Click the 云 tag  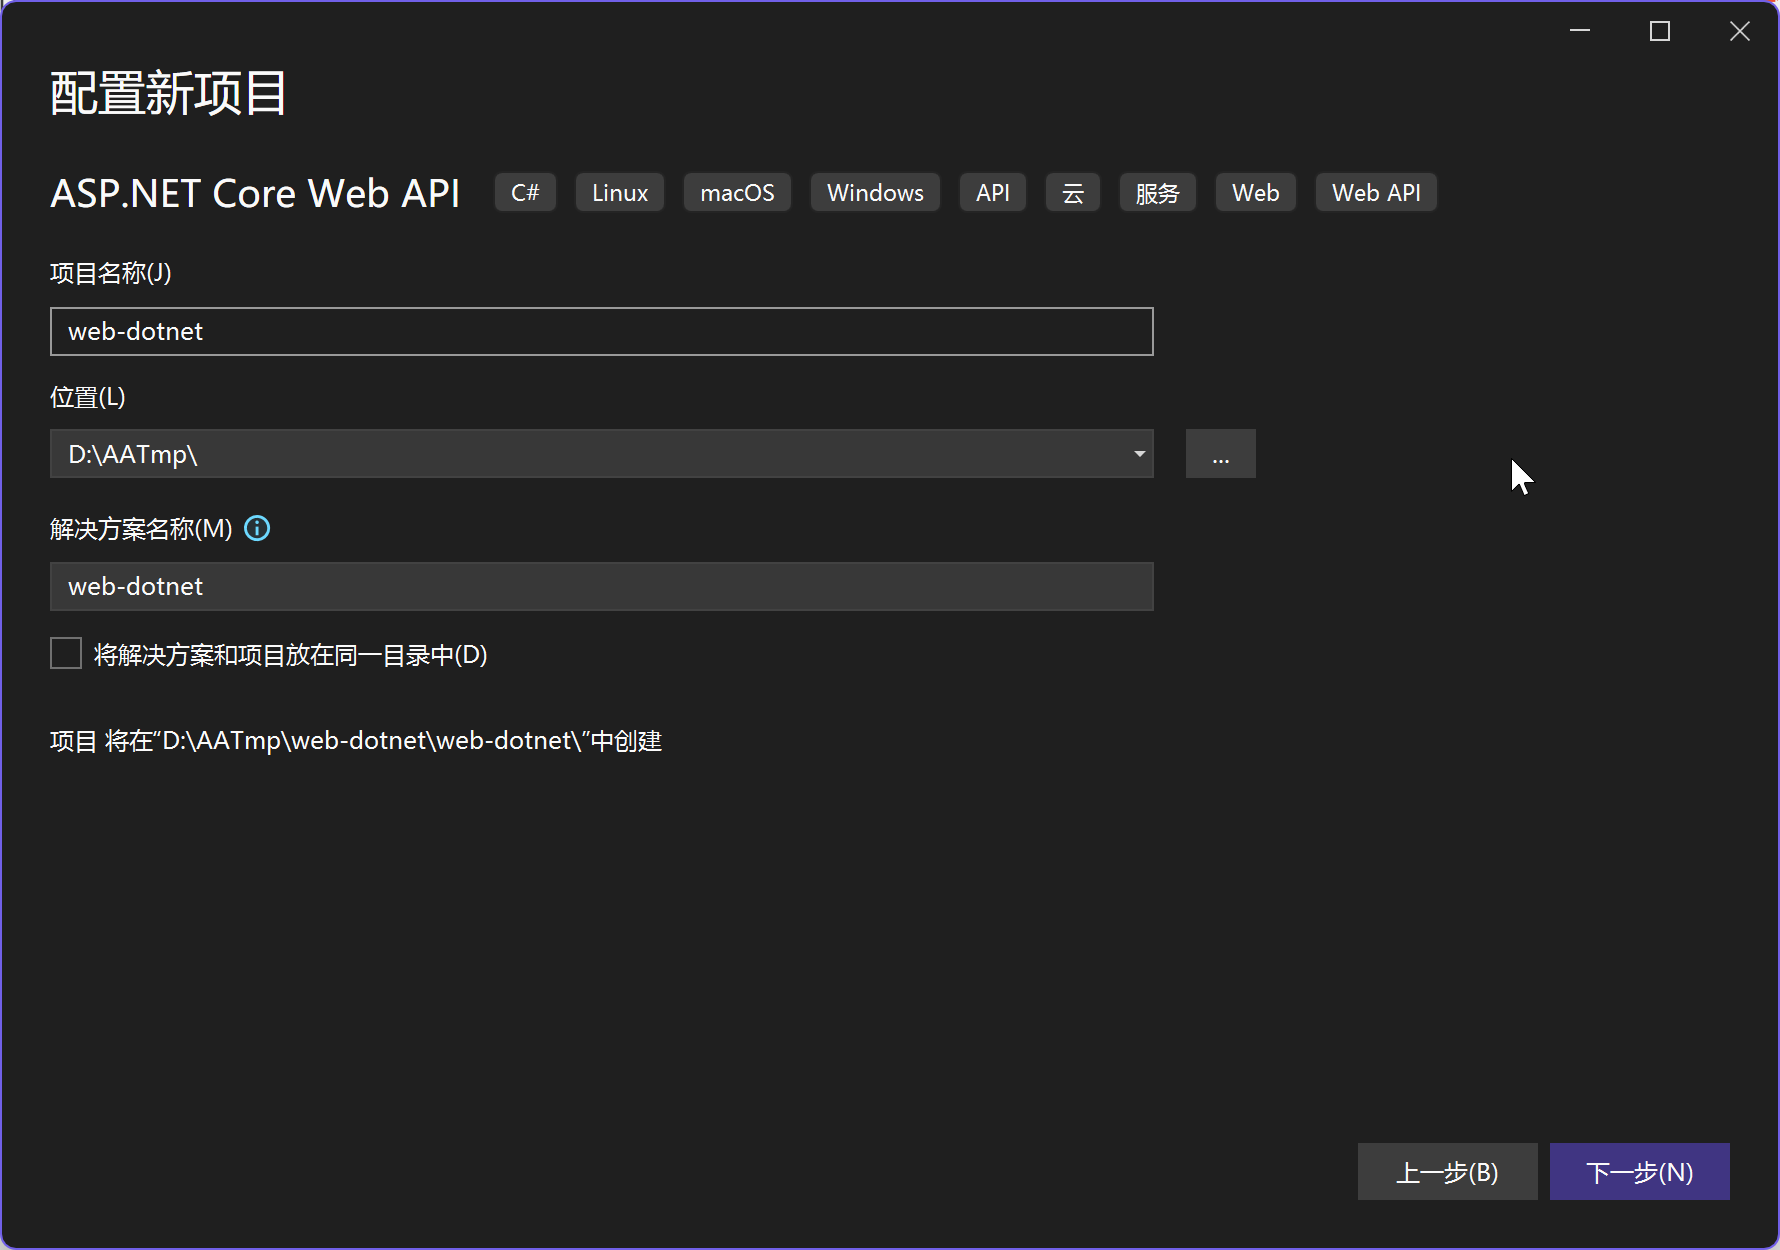point(1073,192)
